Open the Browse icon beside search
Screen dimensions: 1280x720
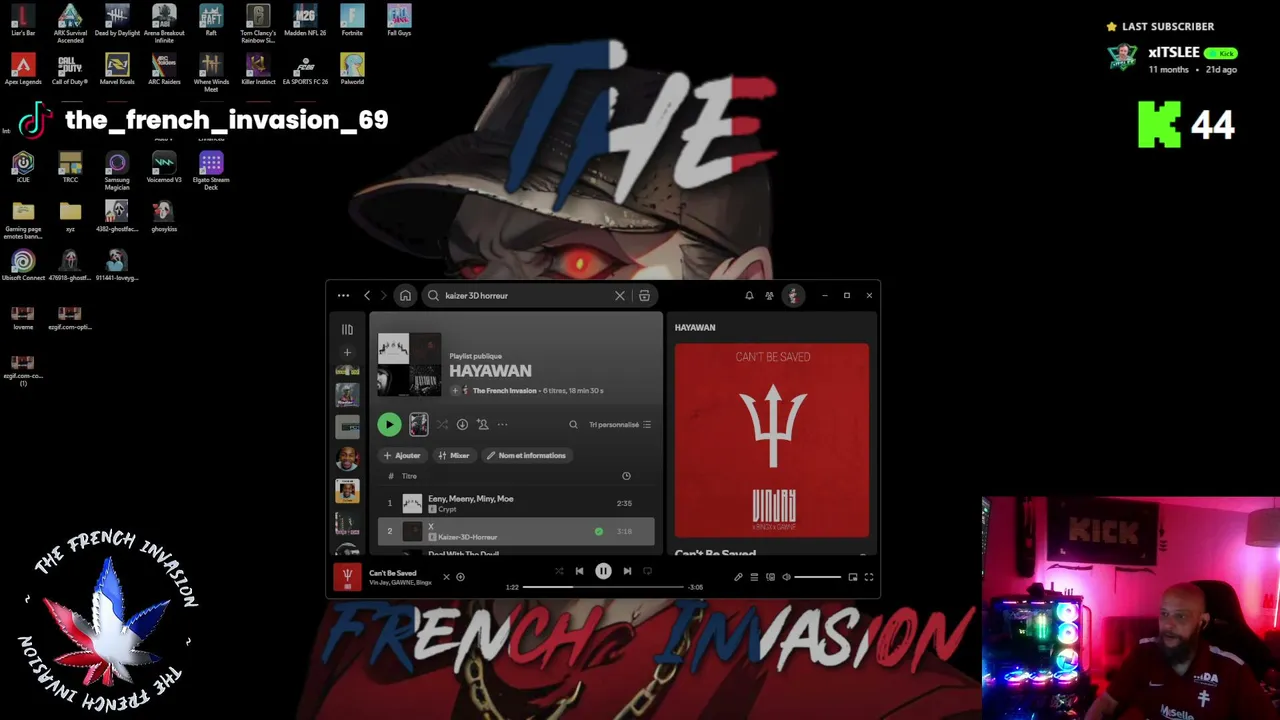click(x=644, y=296)
